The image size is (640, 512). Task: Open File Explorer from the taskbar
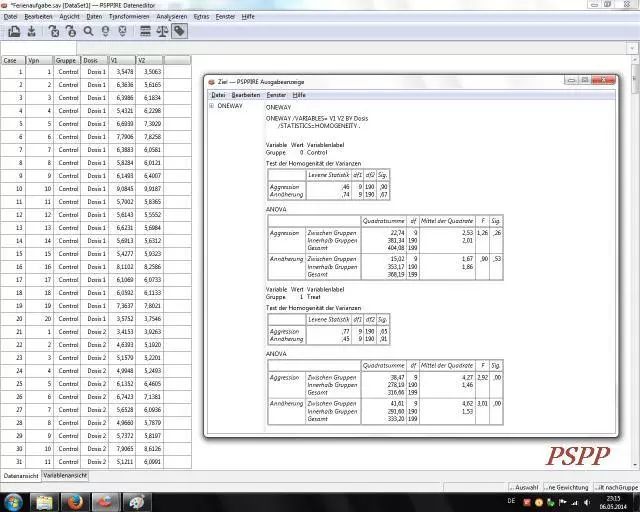point(44,502)
